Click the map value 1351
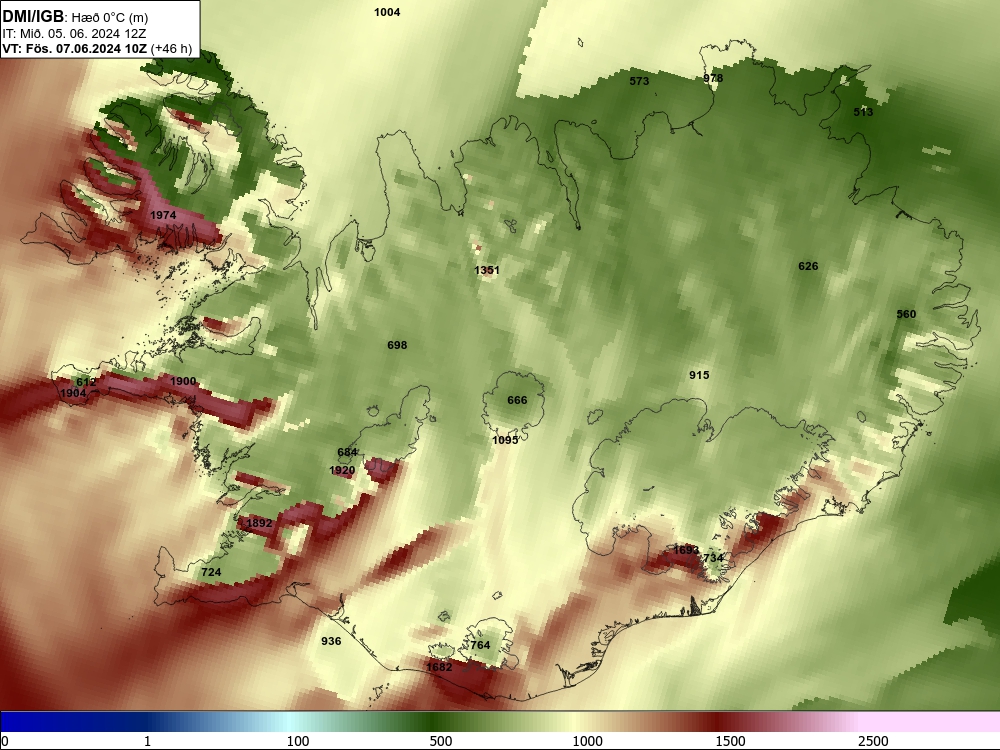 point(487,270)
